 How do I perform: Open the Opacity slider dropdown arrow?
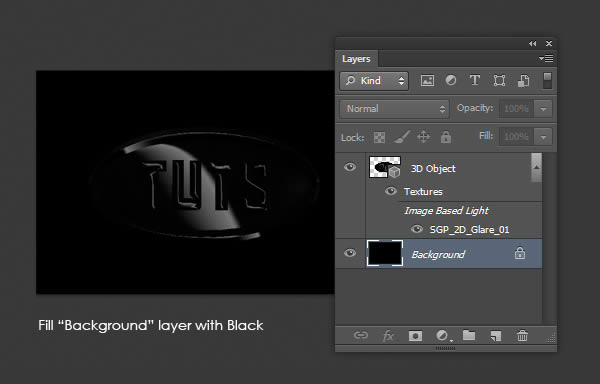coord(543,109)
